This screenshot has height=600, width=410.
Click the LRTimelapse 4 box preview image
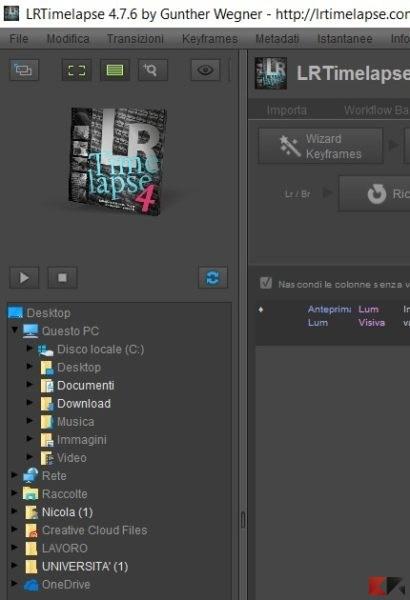pos(118,161)
